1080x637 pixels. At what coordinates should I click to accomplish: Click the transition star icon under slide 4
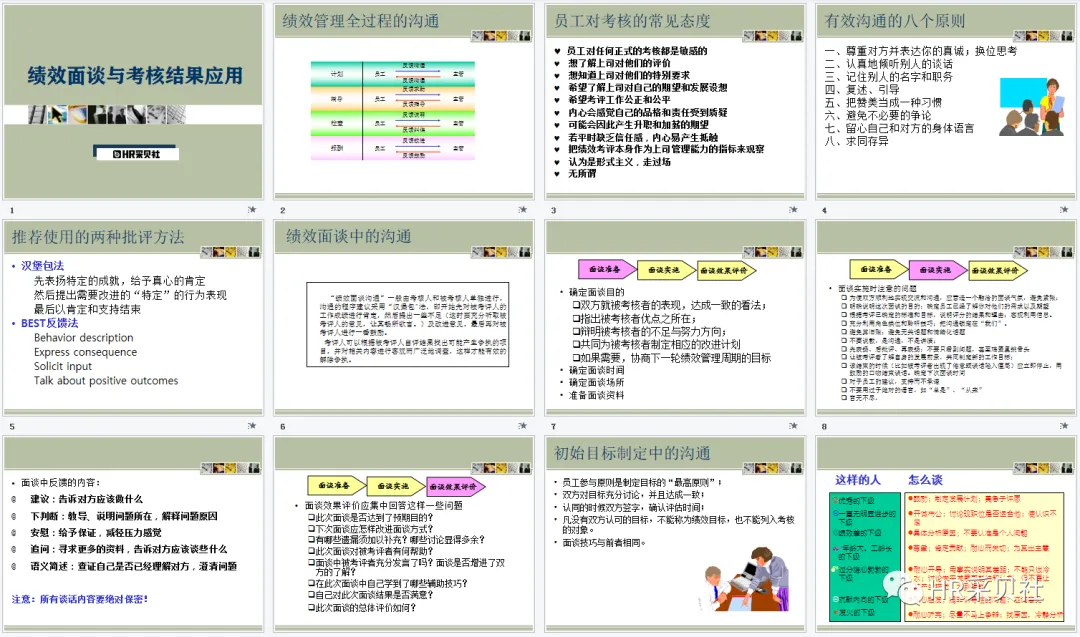coord(1064,209)
